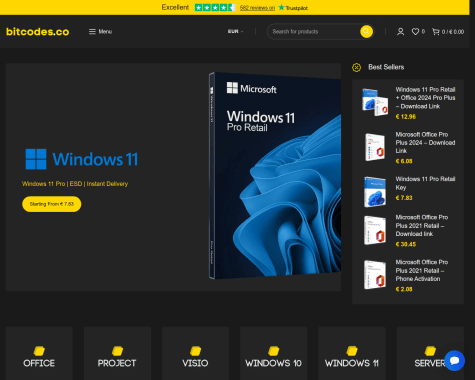Click the Windows 11 Pro Retail box image
This screenshot has width=475, height=380.
click(275, 176)
